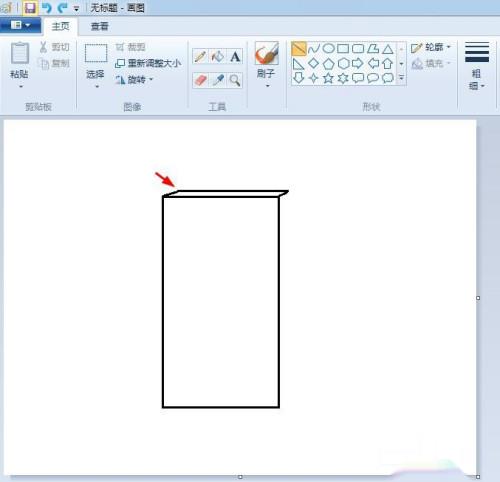Expand the shapes gallery more arrow
The image size is (500, 482).
[401, 78]
